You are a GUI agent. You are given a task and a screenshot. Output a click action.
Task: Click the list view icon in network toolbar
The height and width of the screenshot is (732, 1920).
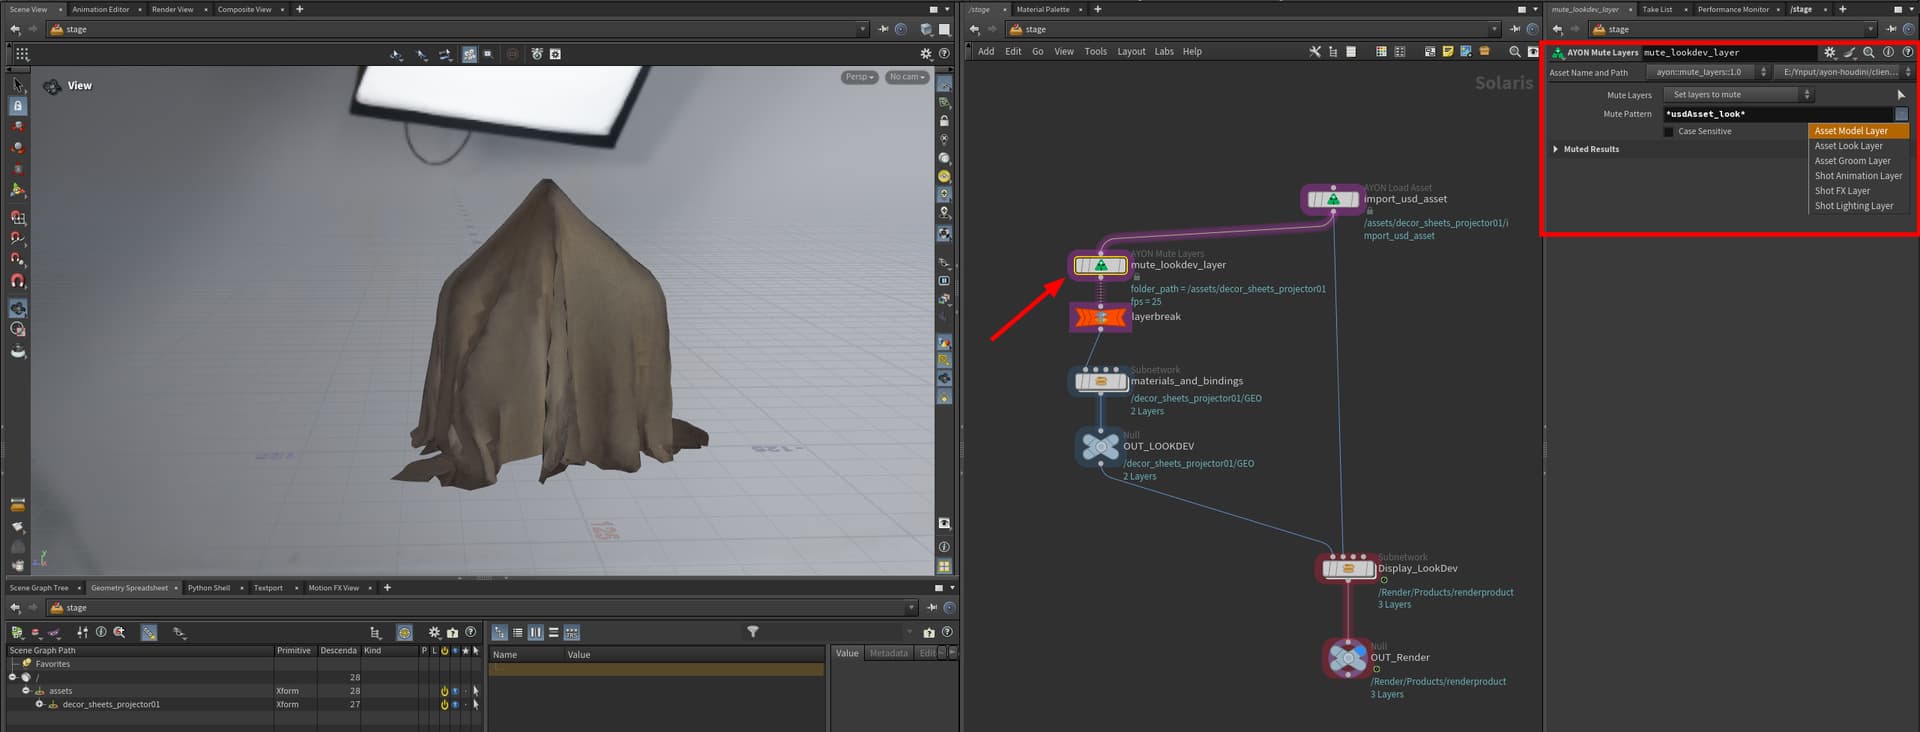1351,52
